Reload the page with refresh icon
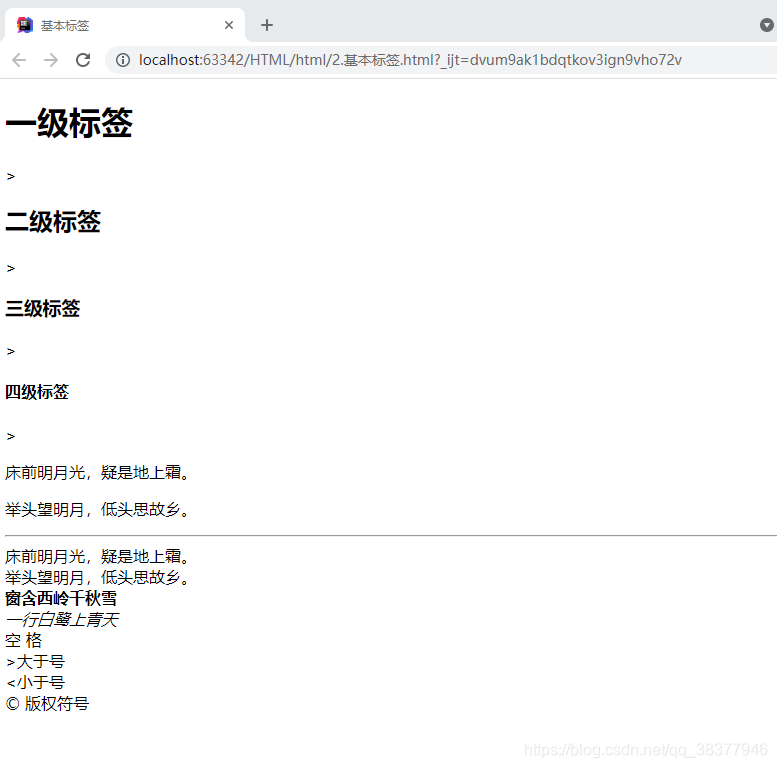Screen dimensions: 777x768 click(83, 60)
